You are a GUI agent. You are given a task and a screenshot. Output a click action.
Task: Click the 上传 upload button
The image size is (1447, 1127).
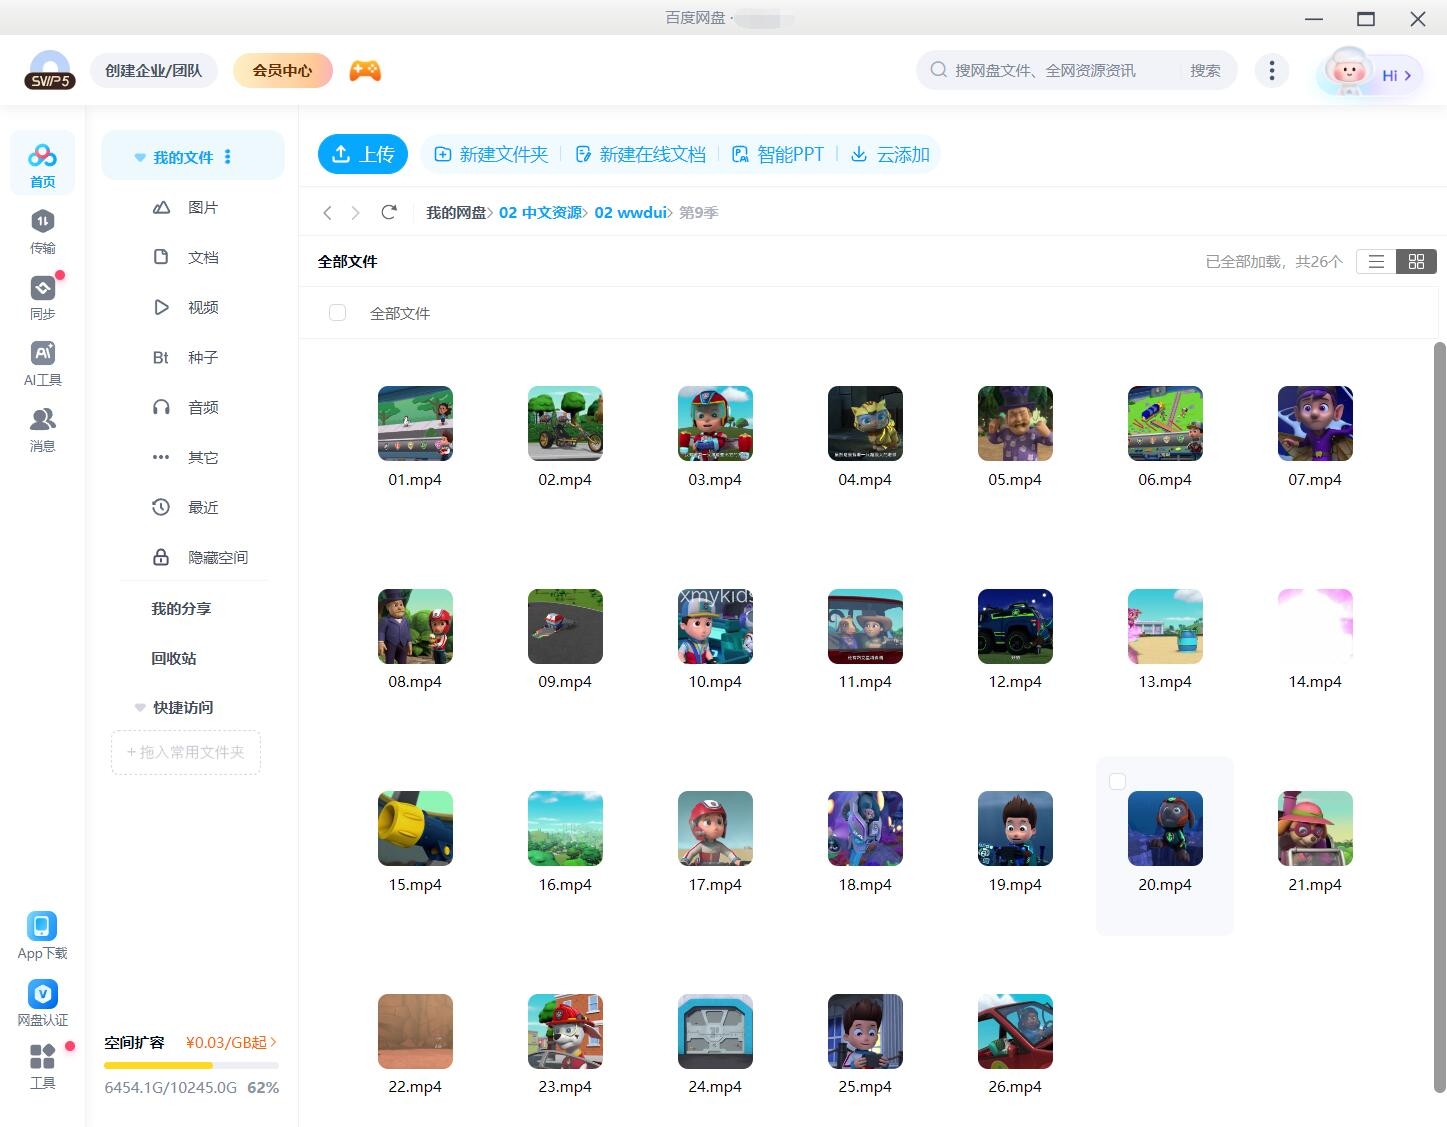click(x=363, y=154)
